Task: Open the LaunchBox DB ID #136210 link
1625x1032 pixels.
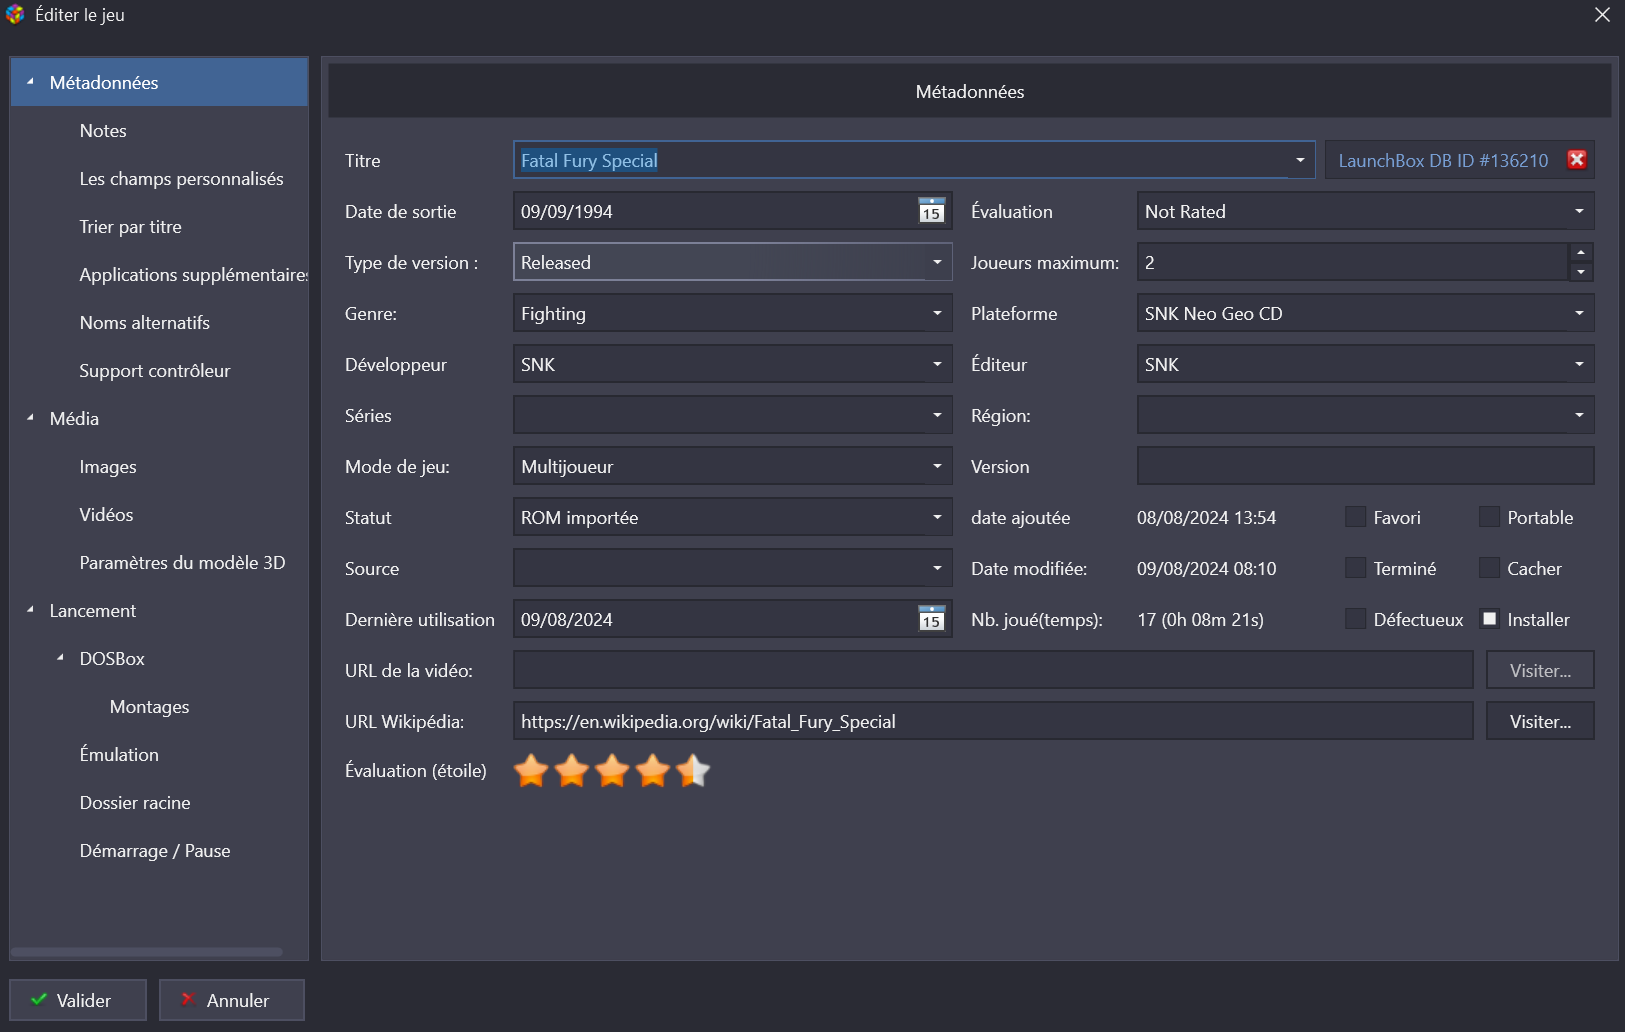Action: pos(1443,160)
